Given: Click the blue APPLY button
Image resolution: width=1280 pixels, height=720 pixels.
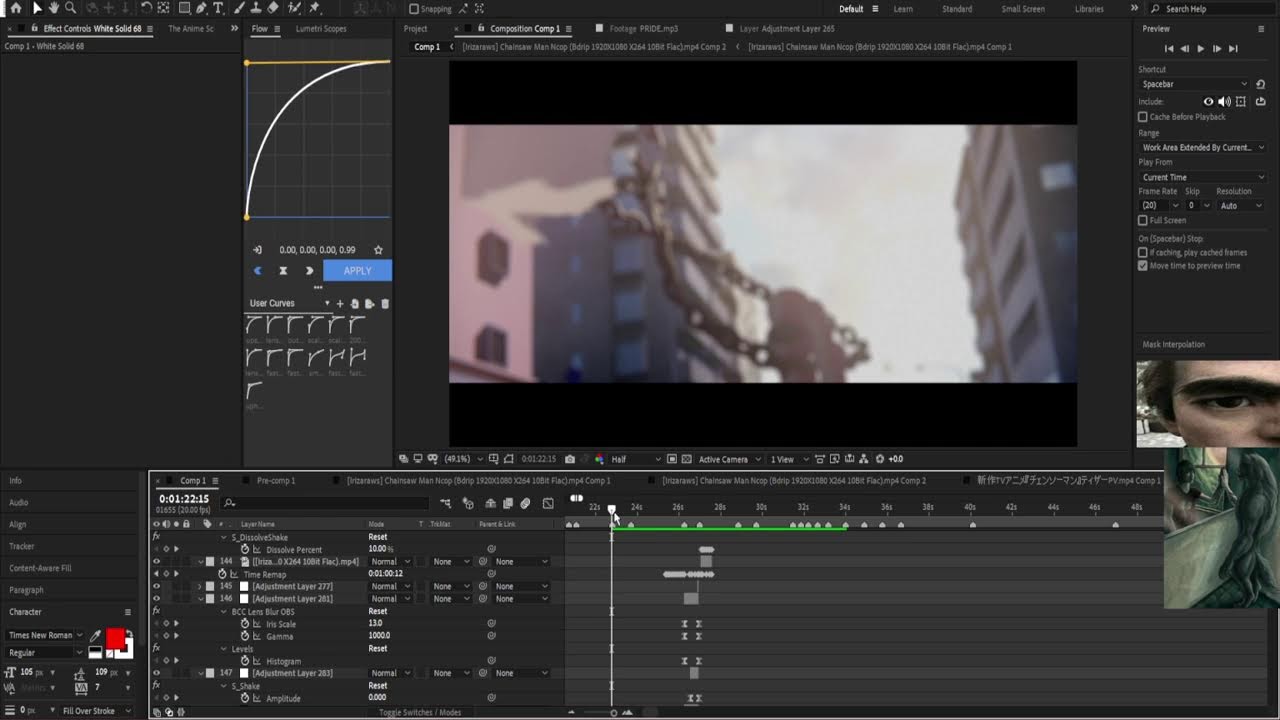Looking at the screenshot, I should pyautogui.click(x=357, y=271).
